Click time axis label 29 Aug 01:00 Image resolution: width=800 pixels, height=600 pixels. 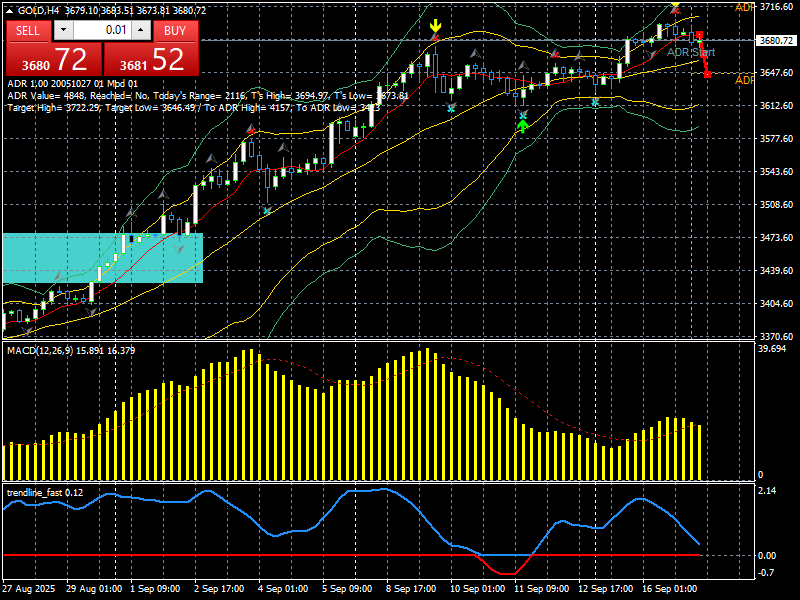[94, 589]
